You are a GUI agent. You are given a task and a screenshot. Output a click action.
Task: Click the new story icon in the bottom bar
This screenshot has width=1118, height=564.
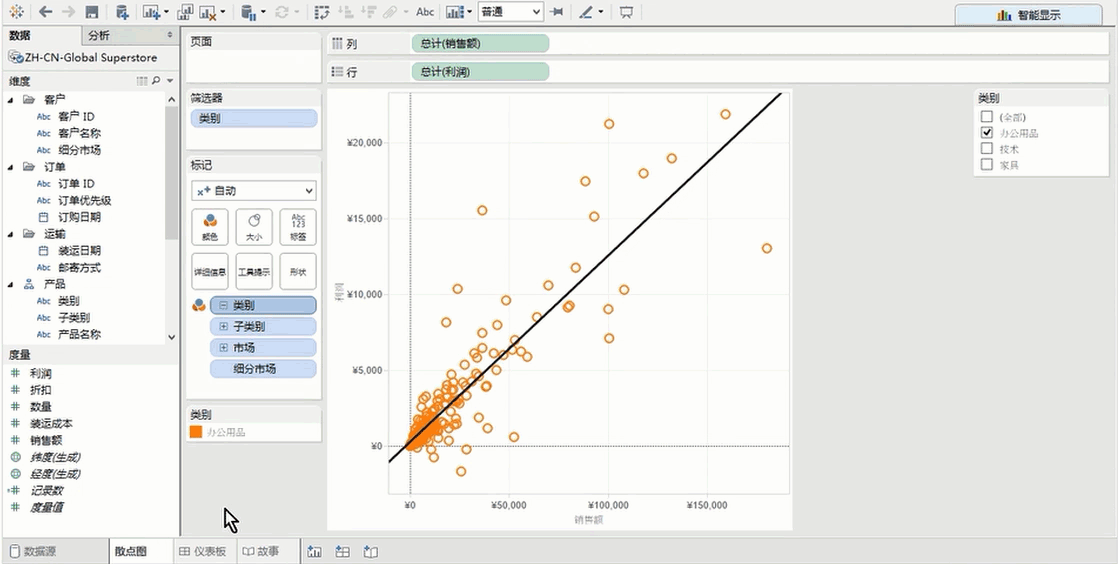[370, 551]
